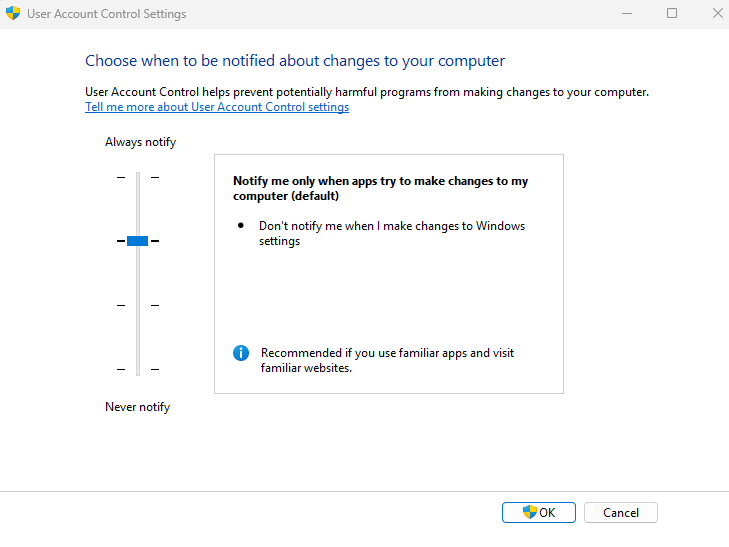Click the blue information icon beside recommendation

[241, 353]
